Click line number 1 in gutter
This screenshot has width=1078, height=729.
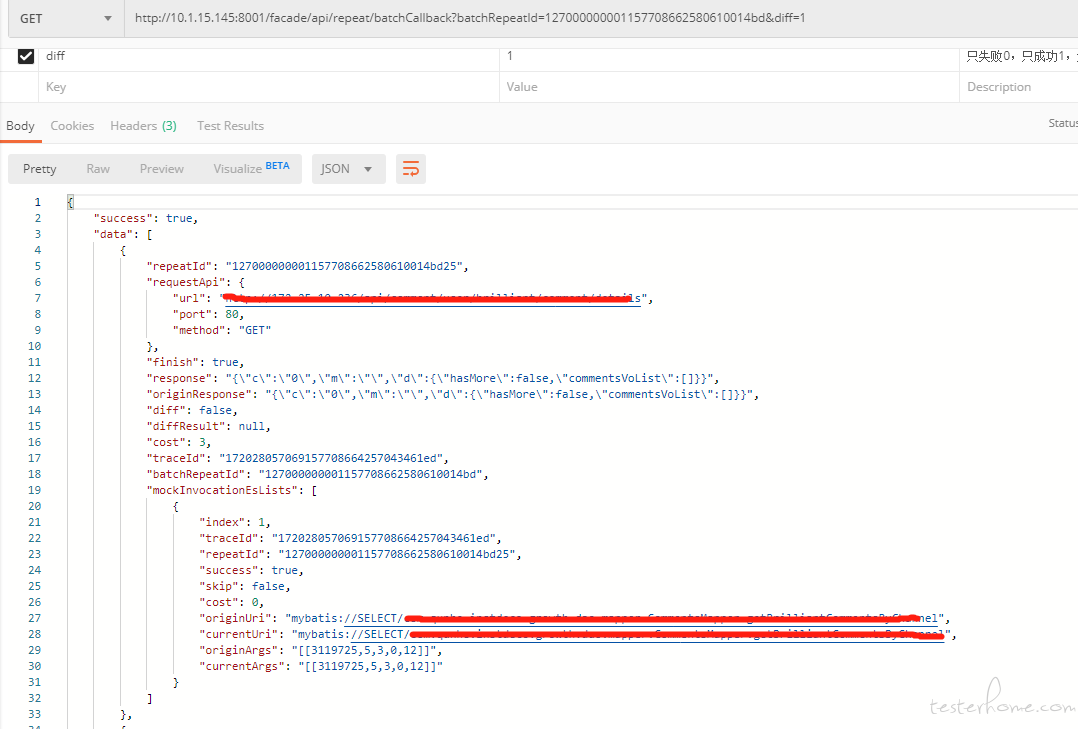point(37,202)
